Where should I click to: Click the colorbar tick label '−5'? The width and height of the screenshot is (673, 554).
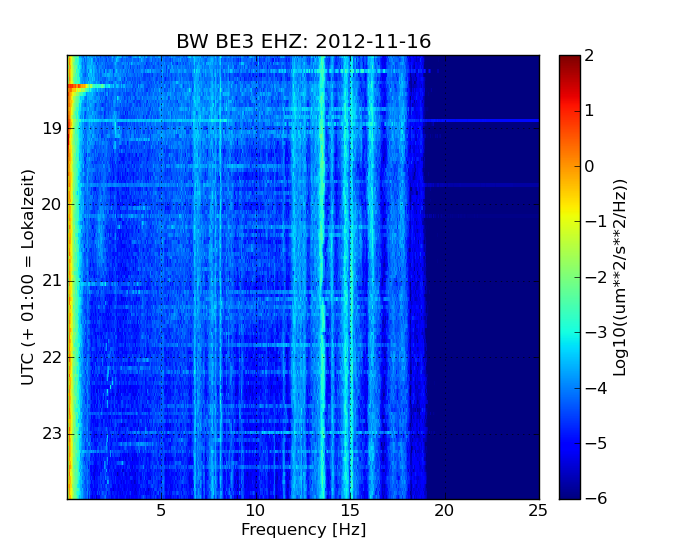[x=596, y=443]
